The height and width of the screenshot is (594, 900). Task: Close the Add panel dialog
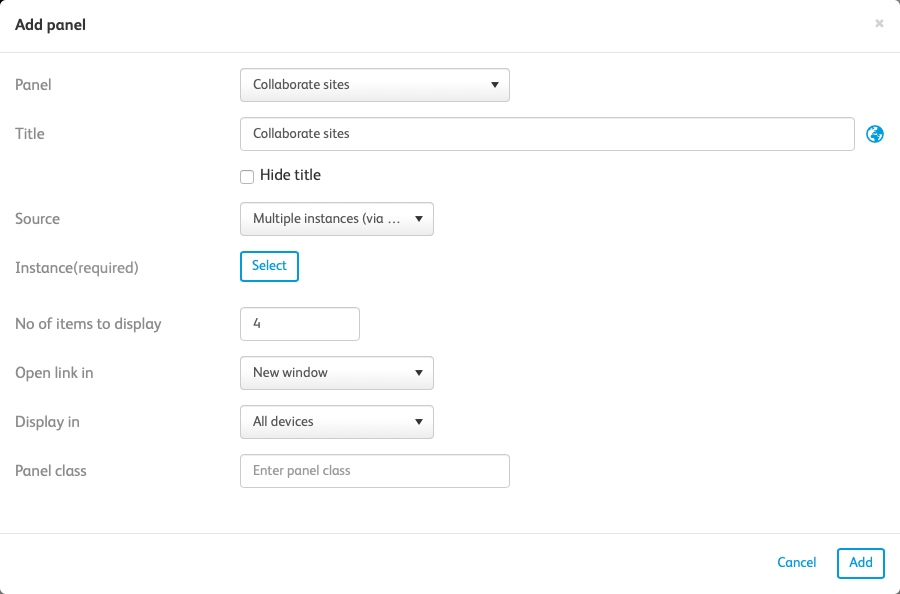[x=879, y=24]
